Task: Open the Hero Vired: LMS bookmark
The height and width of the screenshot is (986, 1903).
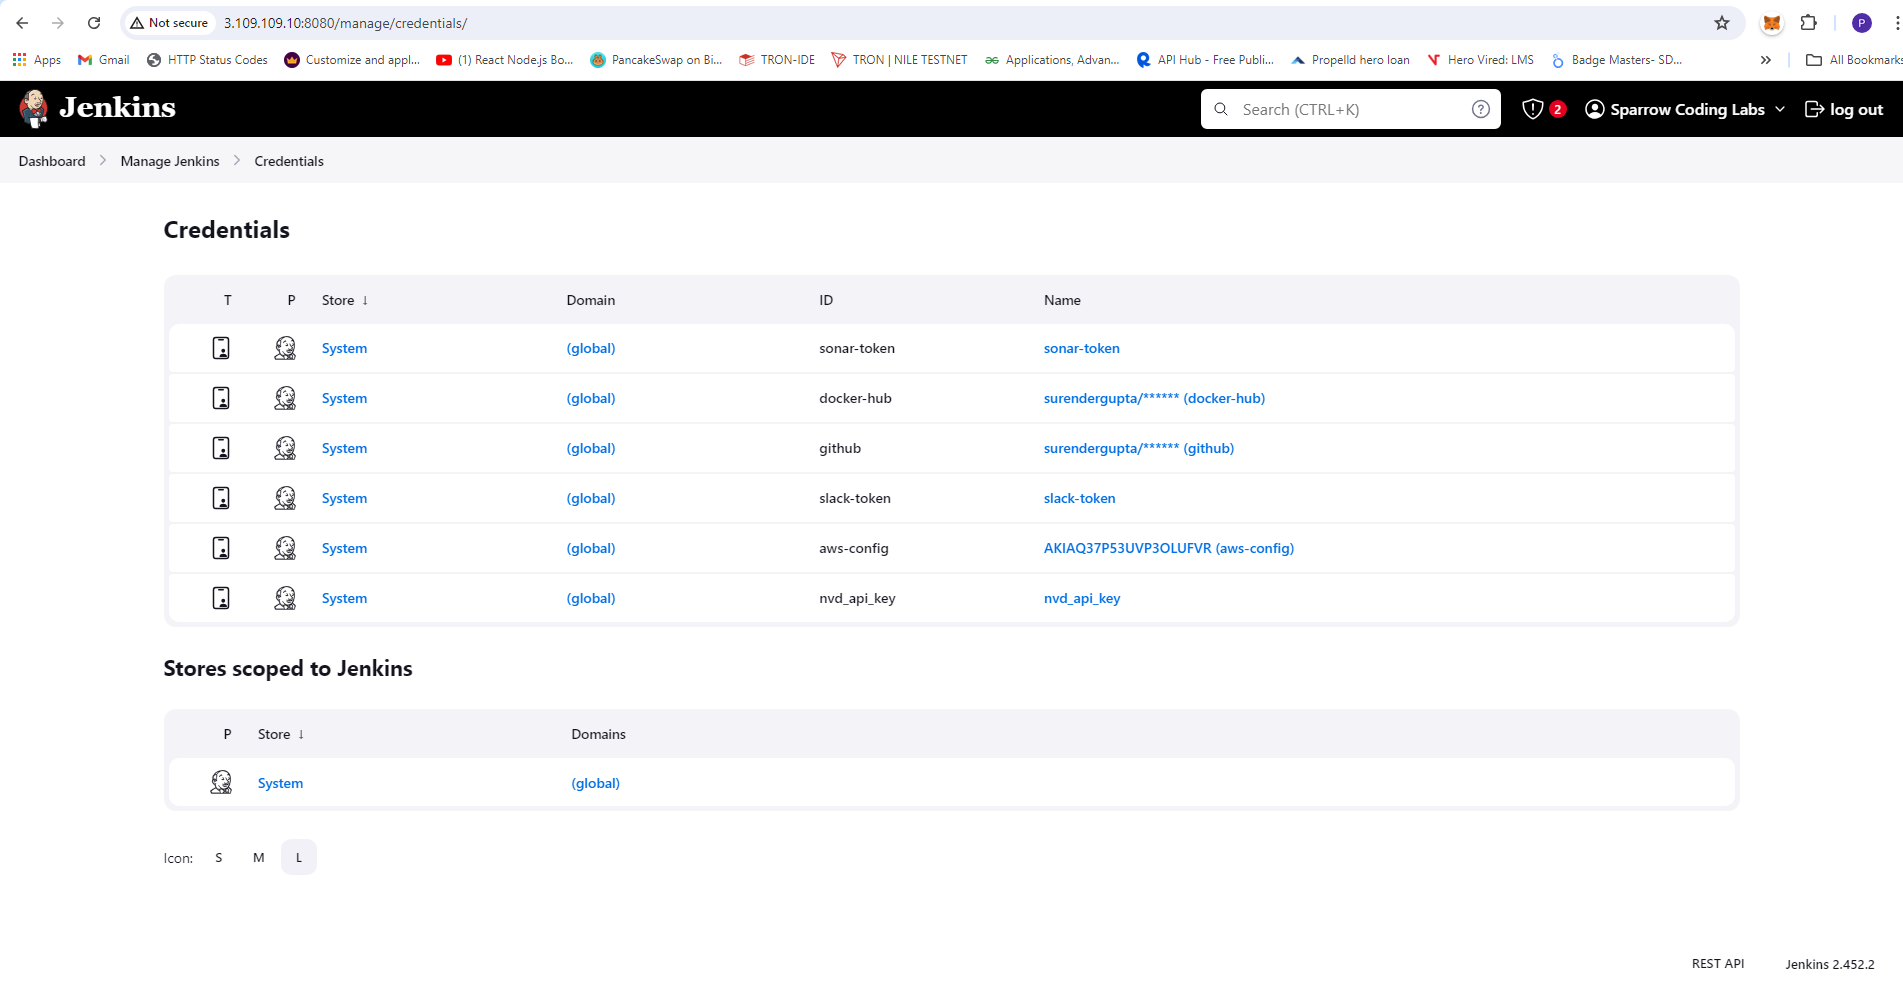Action: click(x=1480, y=60)
